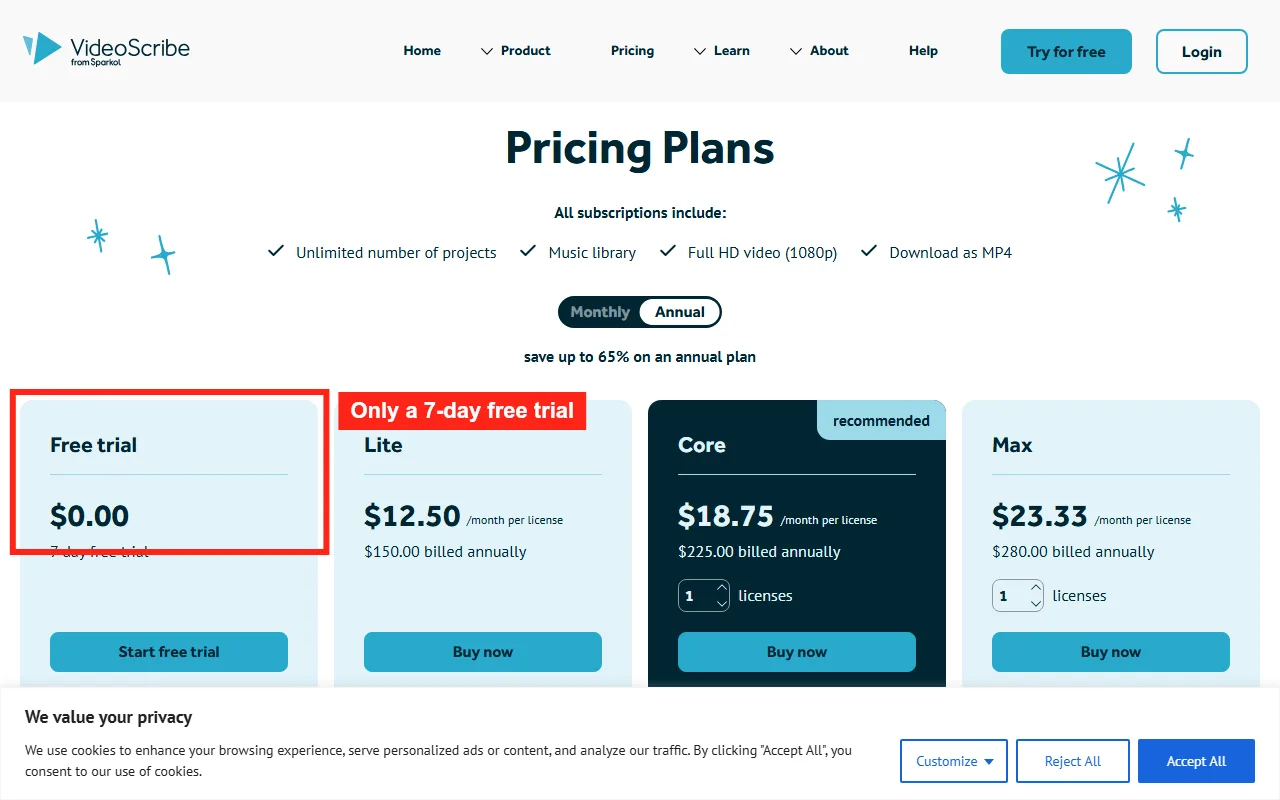This screenshot has height=800, width=1280.
Task: Click the Start free trial button
Action: 169,652
